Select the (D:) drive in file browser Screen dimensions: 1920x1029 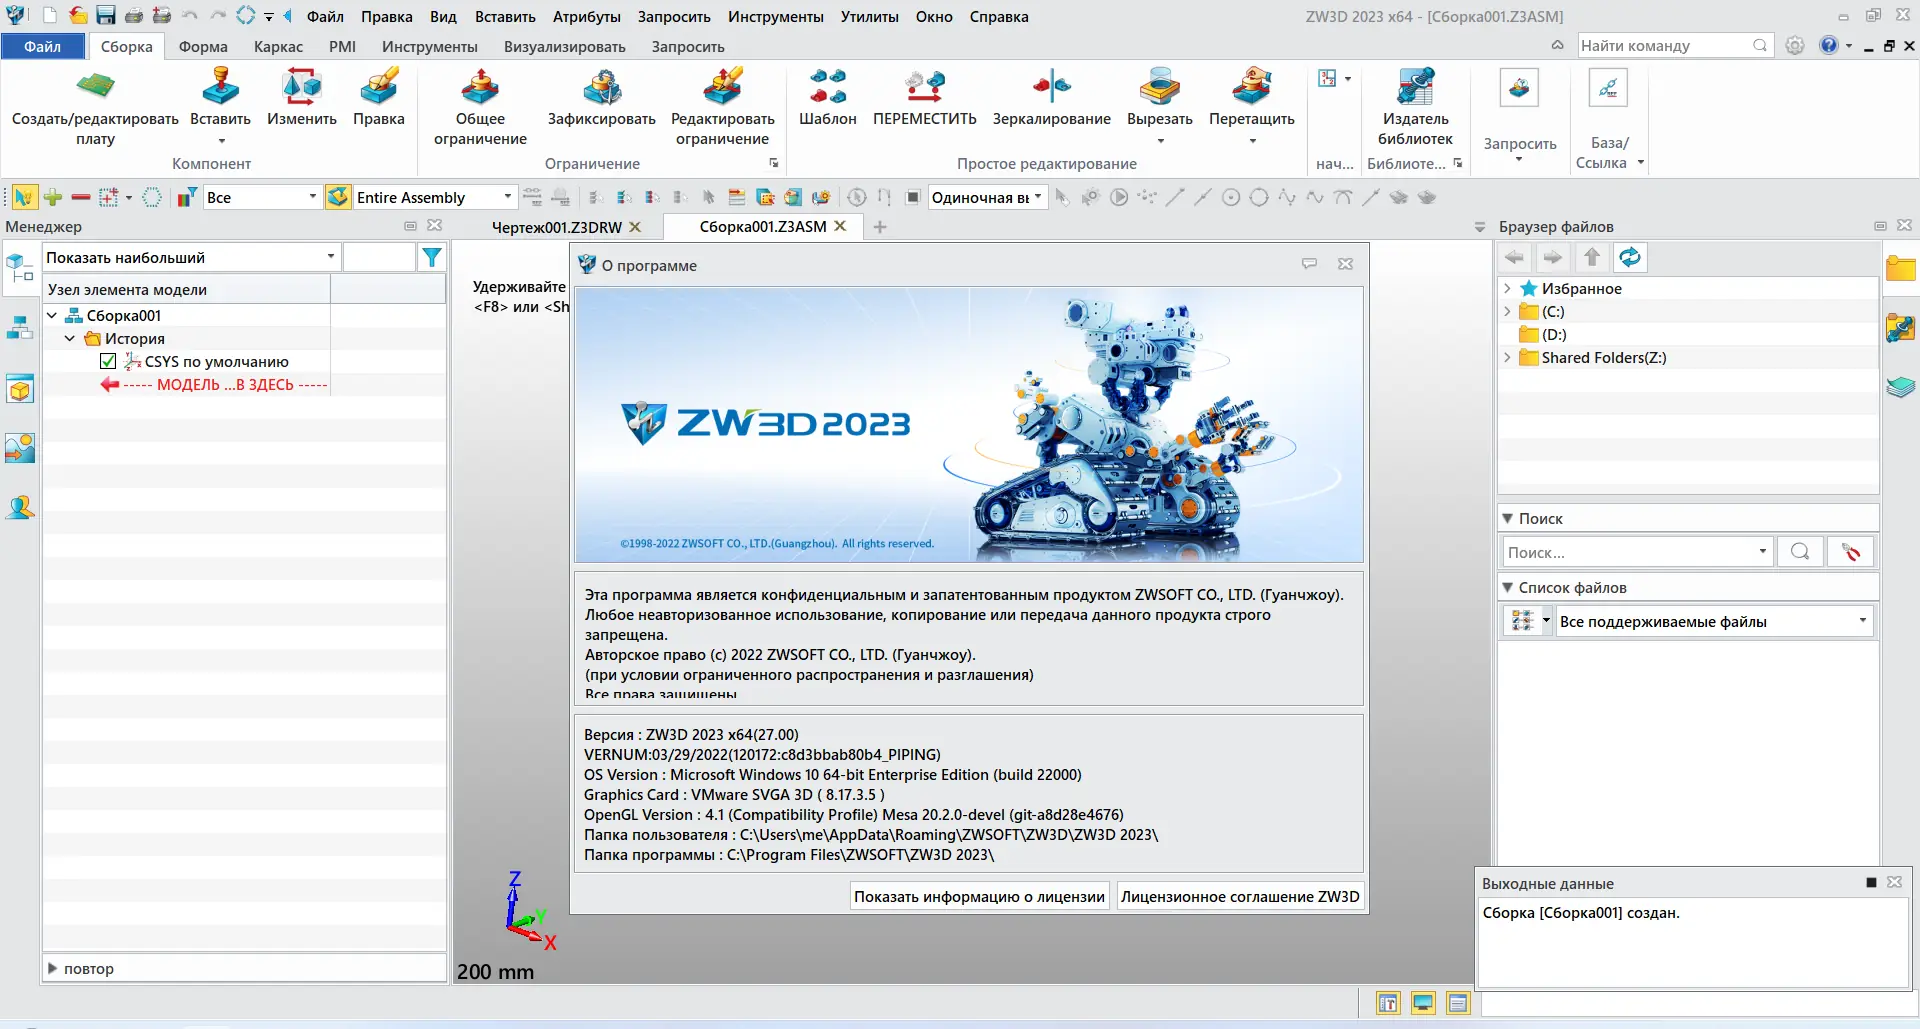tap(1553, 334)
